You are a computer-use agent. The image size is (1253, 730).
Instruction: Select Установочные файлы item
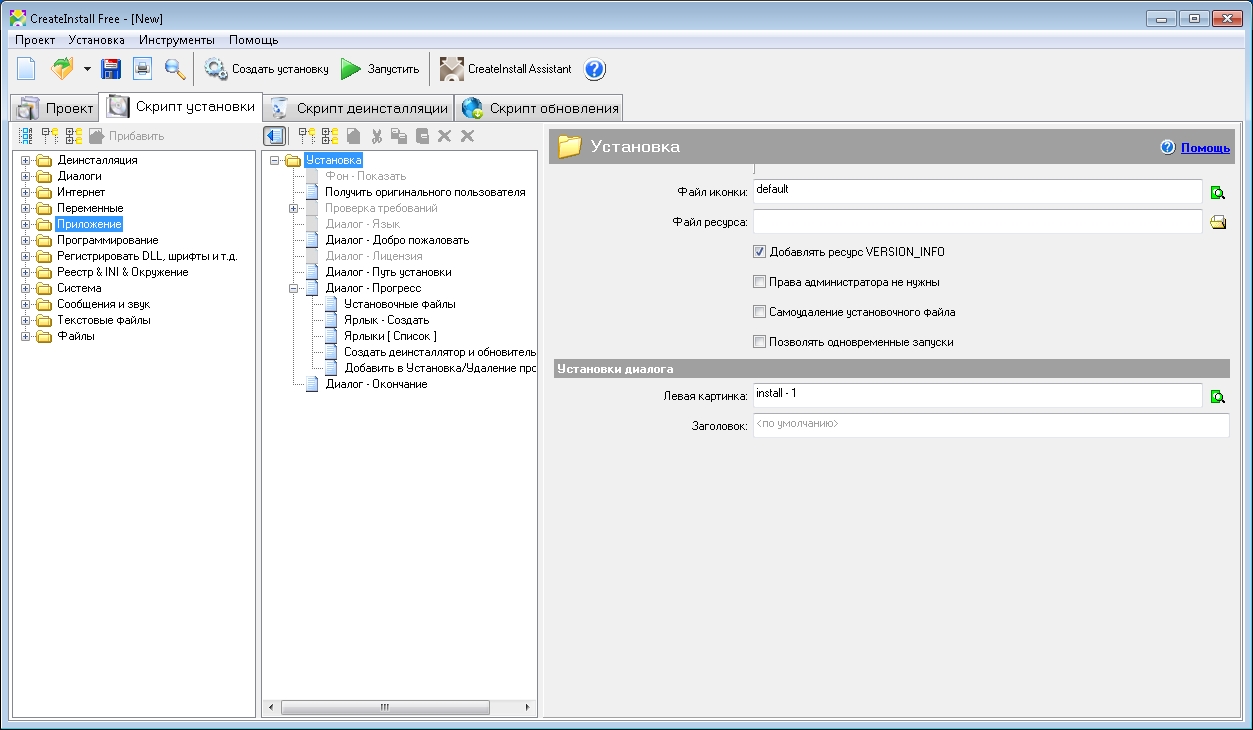click(400, 304)
